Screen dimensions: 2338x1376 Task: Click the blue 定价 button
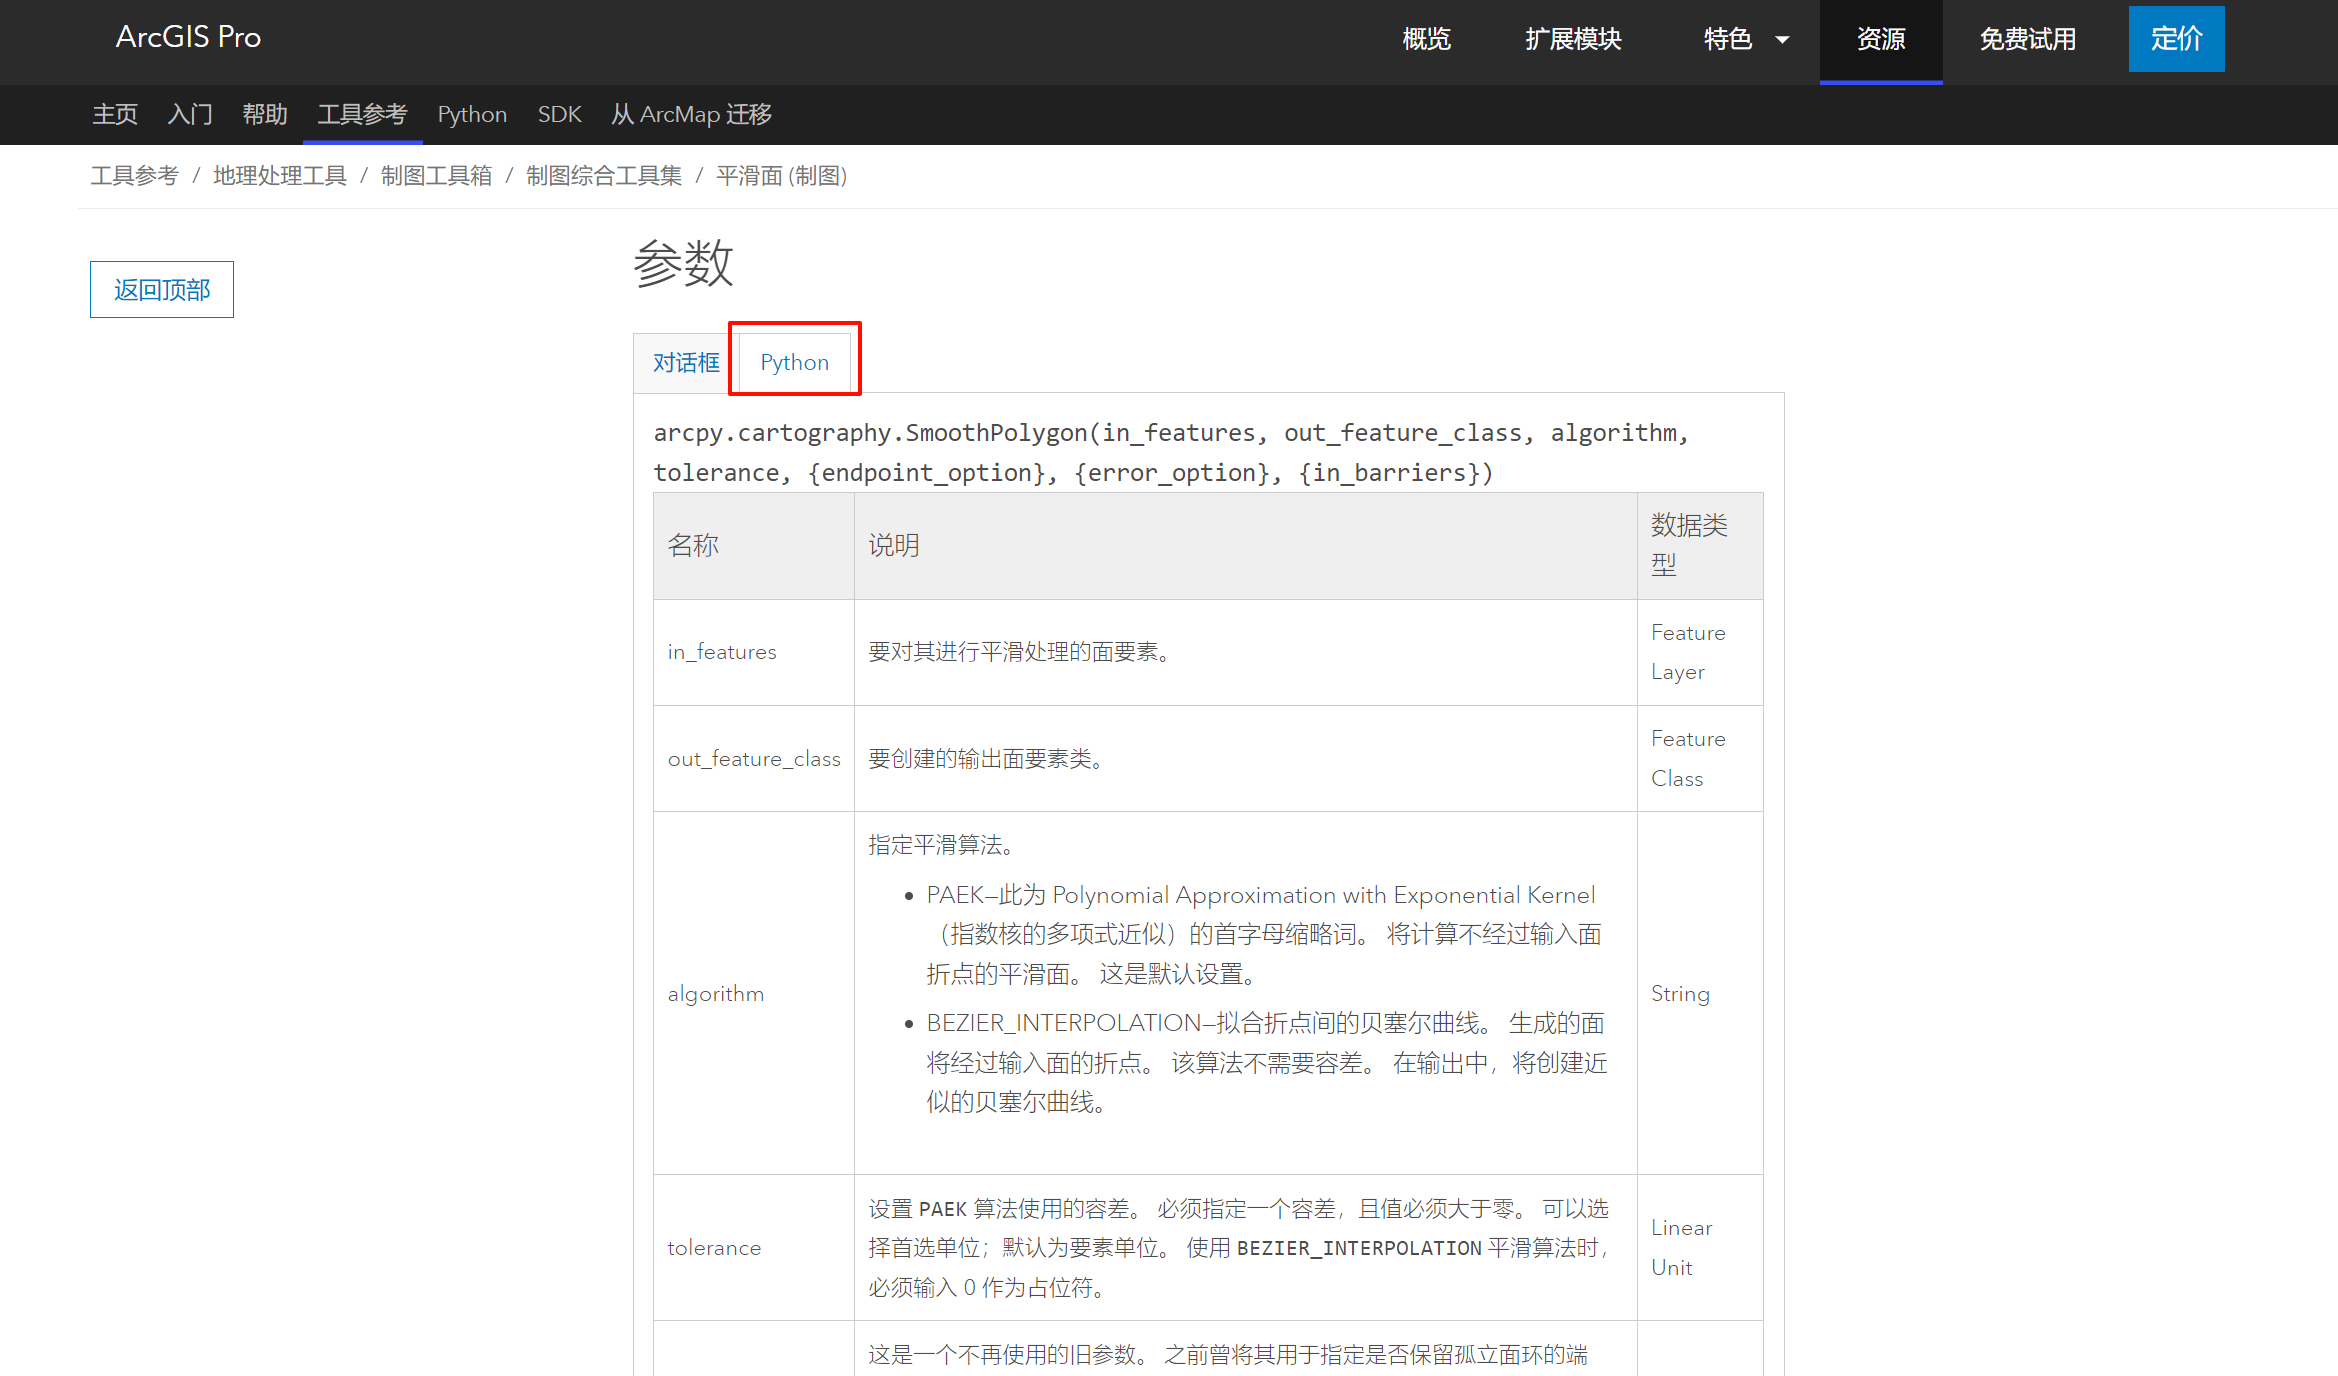[2177, 39]
